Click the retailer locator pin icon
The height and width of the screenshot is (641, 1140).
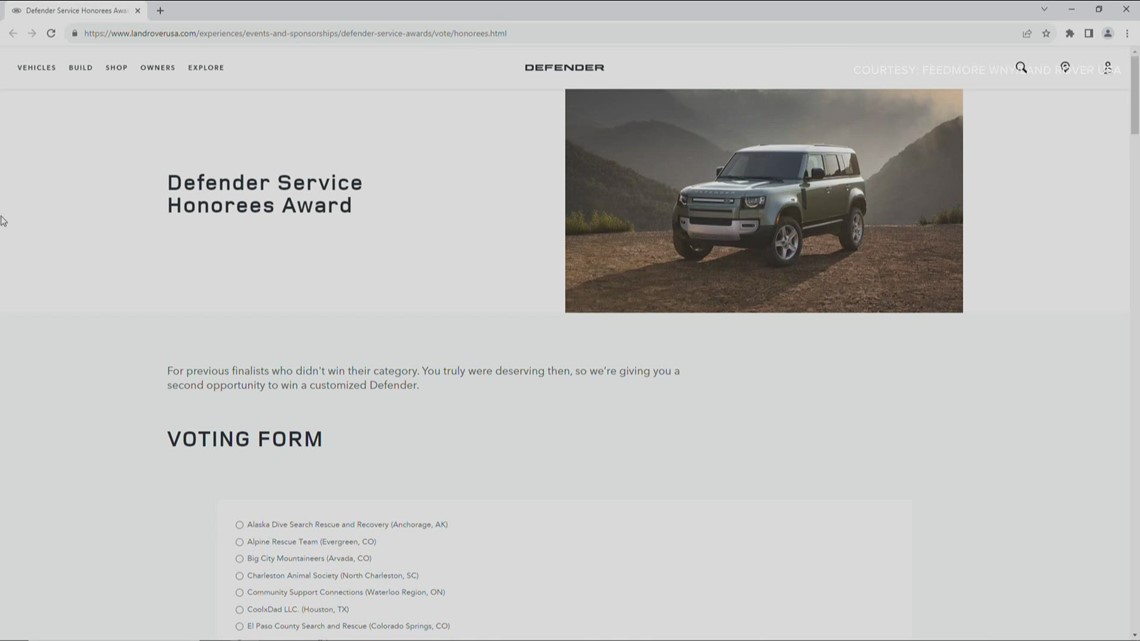point(1065,68)
